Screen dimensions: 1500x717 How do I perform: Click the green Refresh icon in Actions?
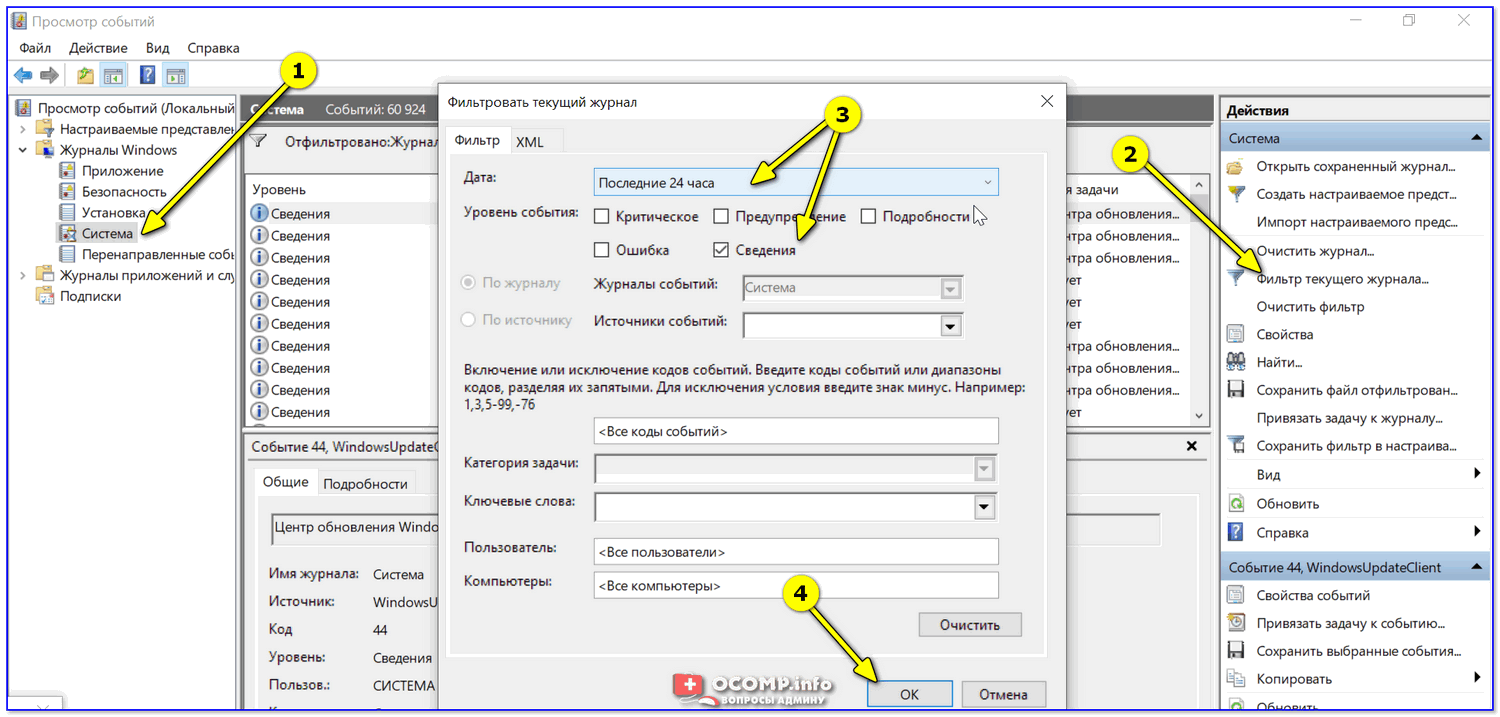[1236, 504]
